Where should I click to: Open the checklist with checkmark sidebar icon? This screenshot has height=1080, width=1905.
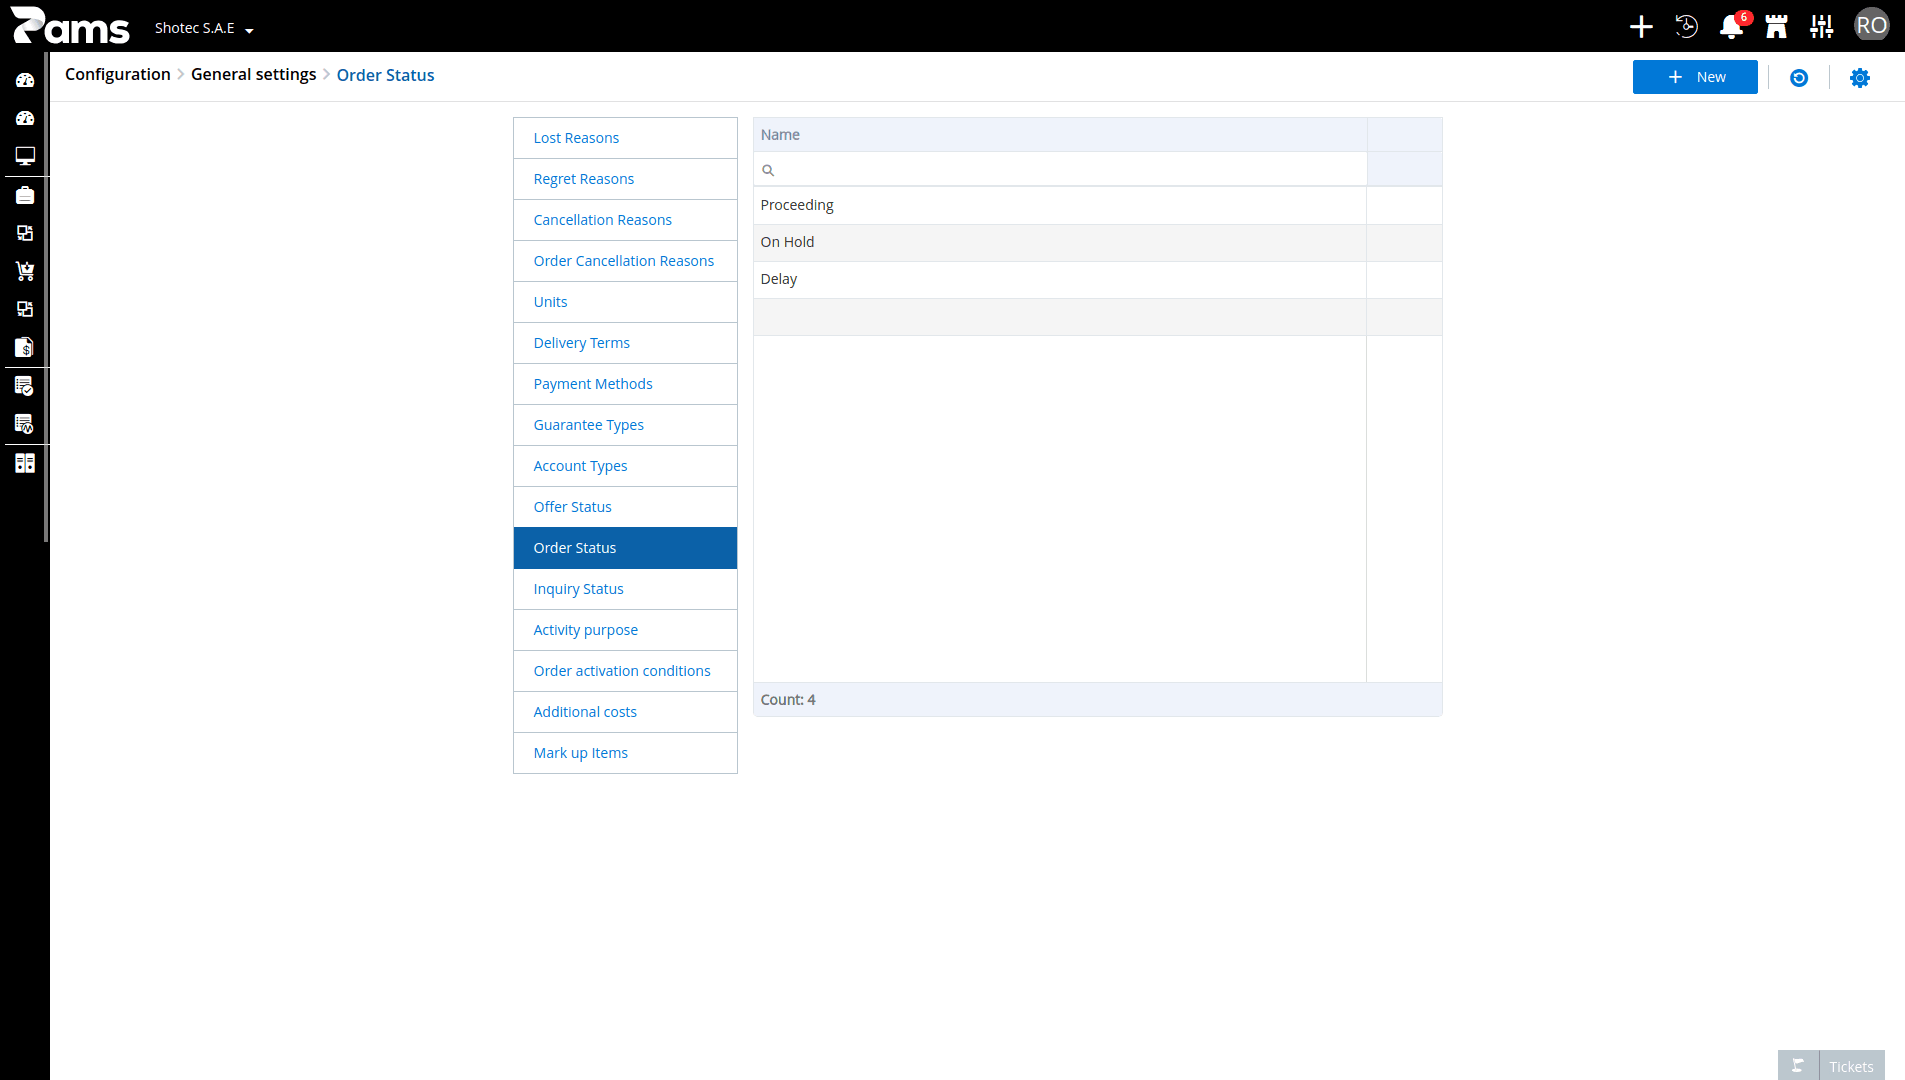tap(25, 386)
